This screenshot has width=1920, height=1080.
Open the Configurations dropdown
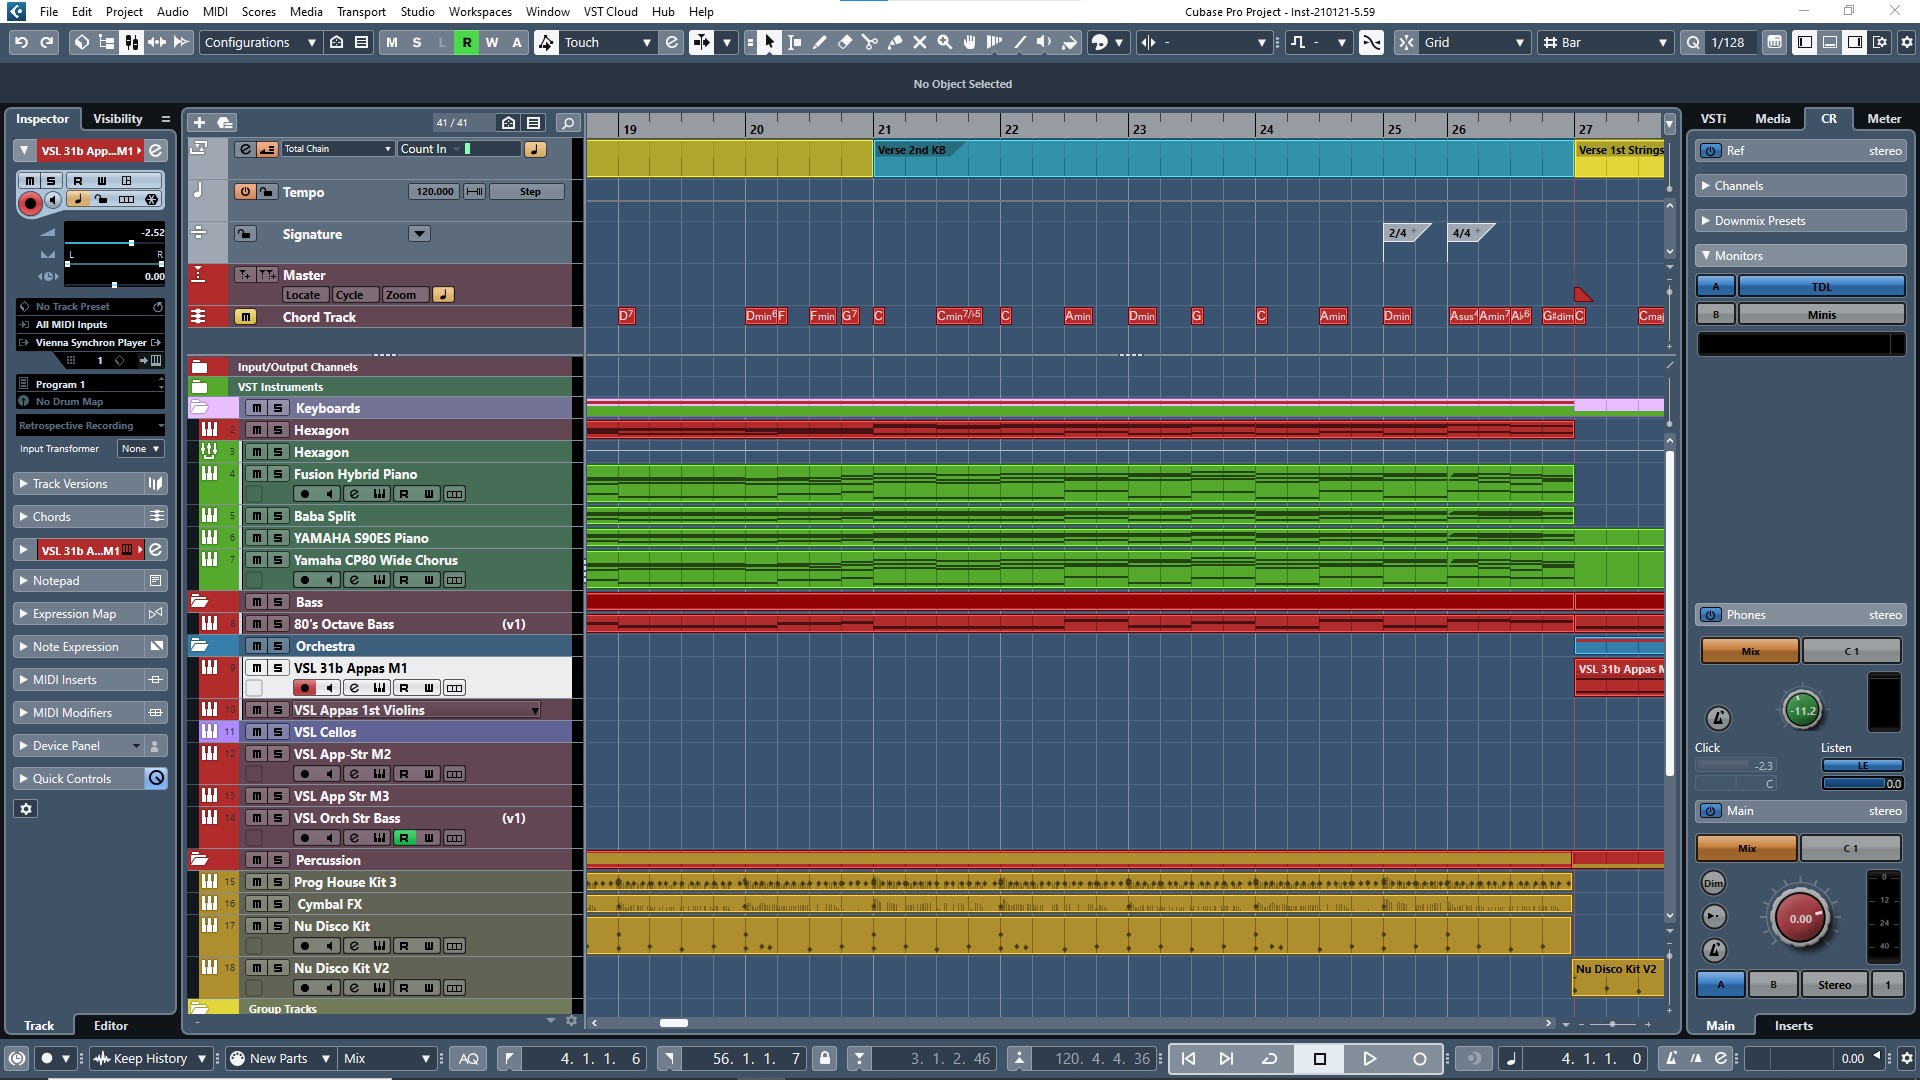tap(311, 42)
